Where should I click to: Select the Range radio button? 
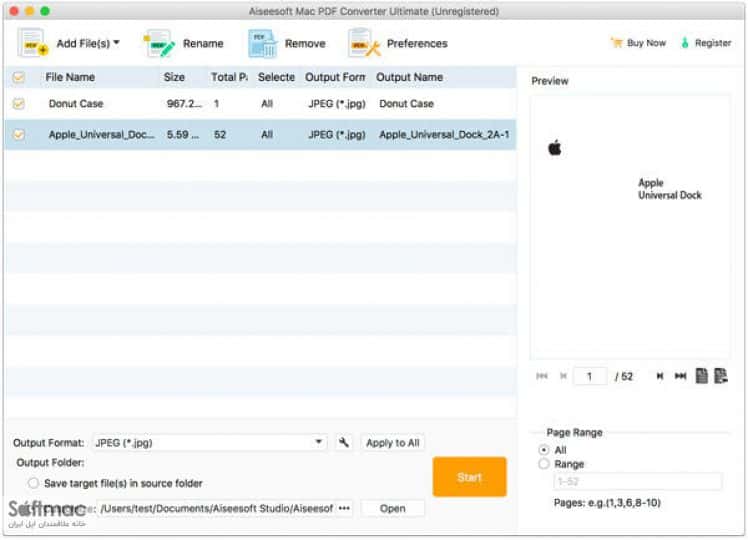[x=544, y=464]
